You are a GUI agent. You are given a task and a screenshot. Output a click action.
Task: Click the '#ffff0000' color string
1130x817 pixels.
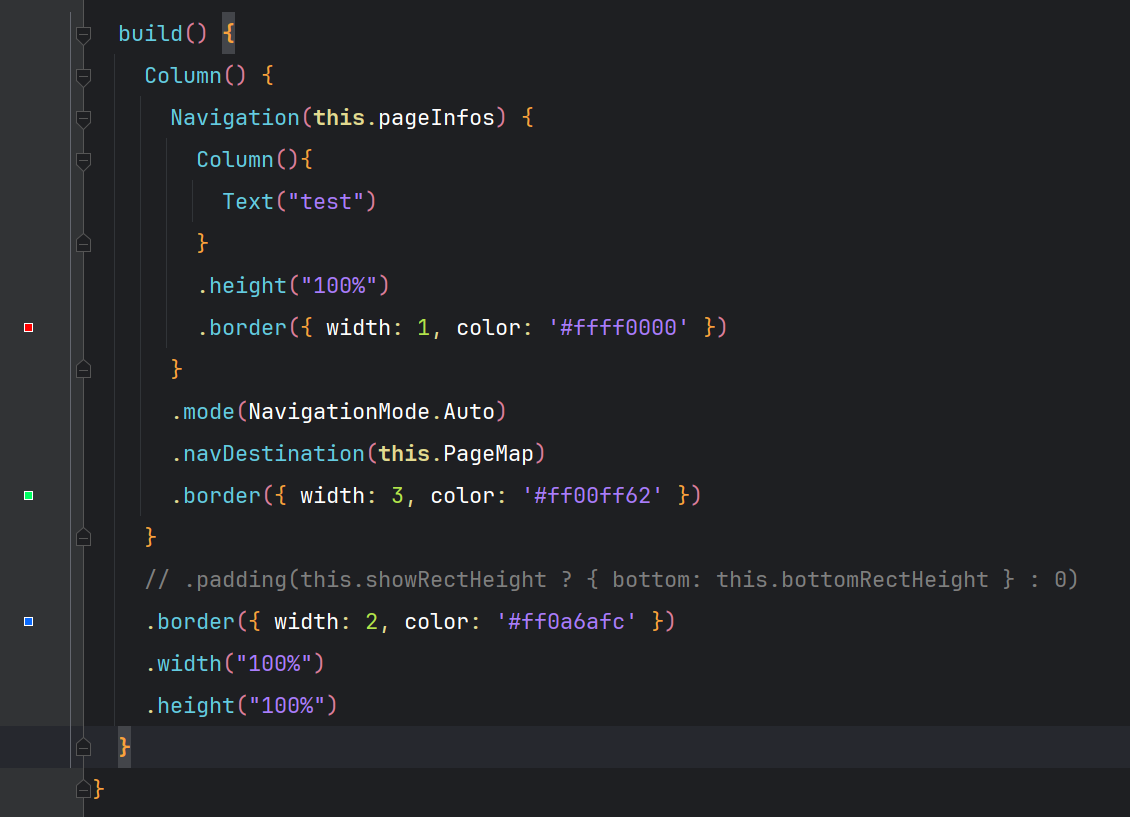[x=618, y=328]
